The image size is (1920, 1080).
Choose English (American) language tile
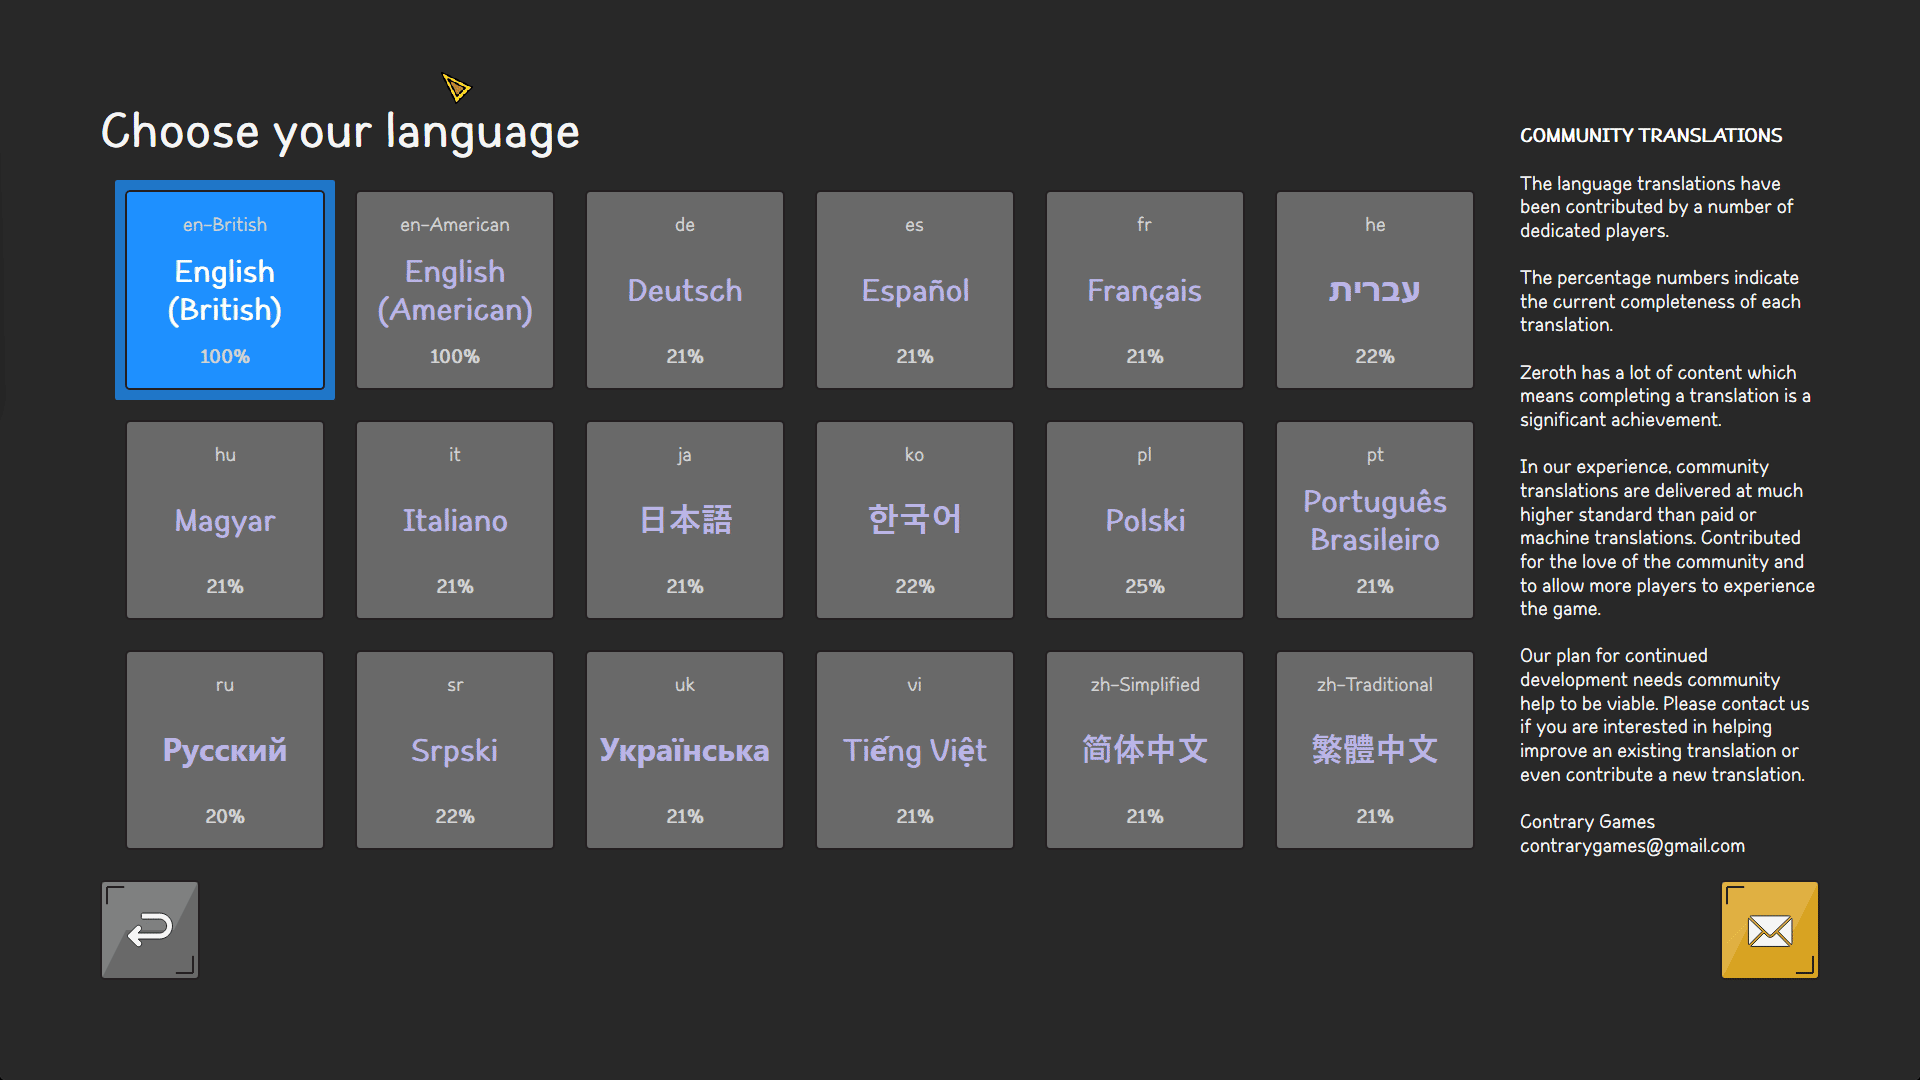pyautogui.click(x=455, y=290)
